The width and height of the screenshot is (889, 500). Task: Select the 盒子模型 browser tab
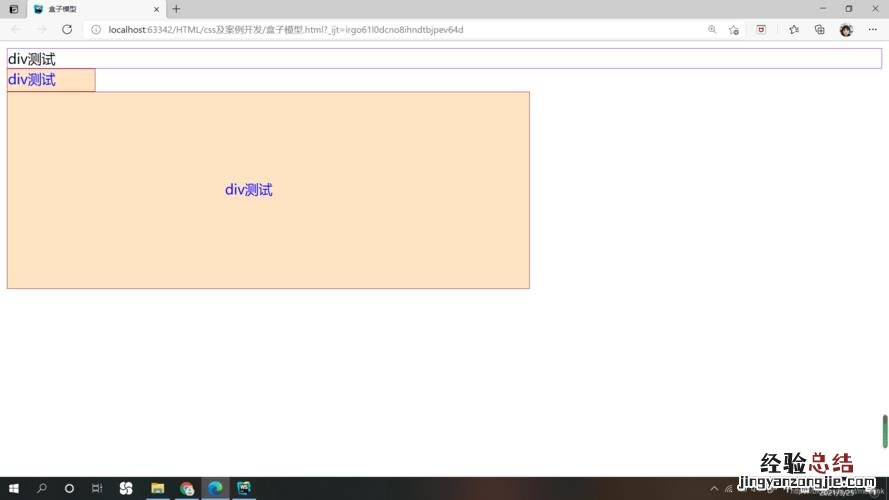[96, 9]
